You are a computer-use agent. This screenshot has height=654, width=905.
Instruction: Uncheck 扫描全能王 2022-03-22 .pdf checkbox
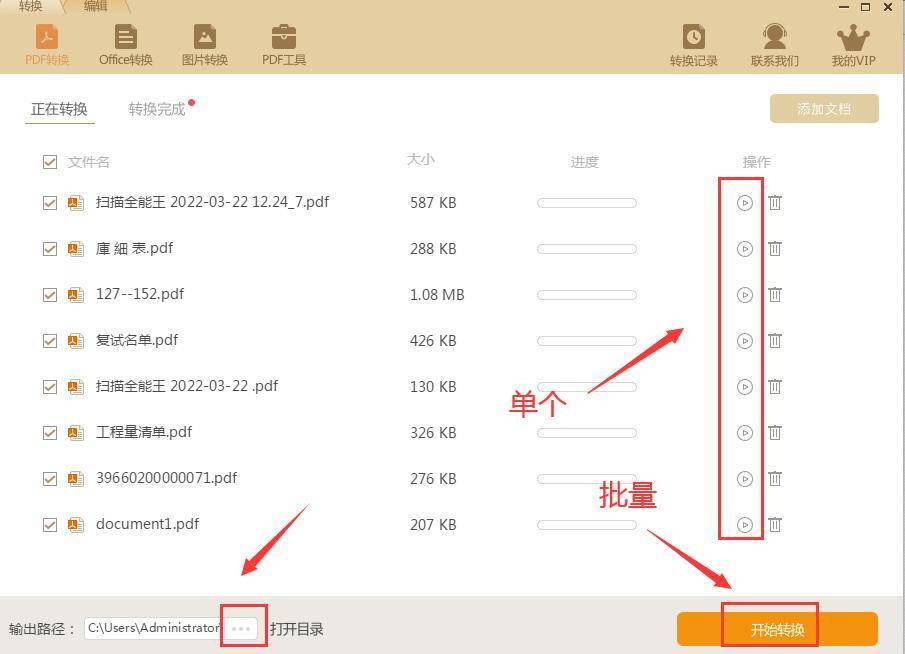pos(50,387)
